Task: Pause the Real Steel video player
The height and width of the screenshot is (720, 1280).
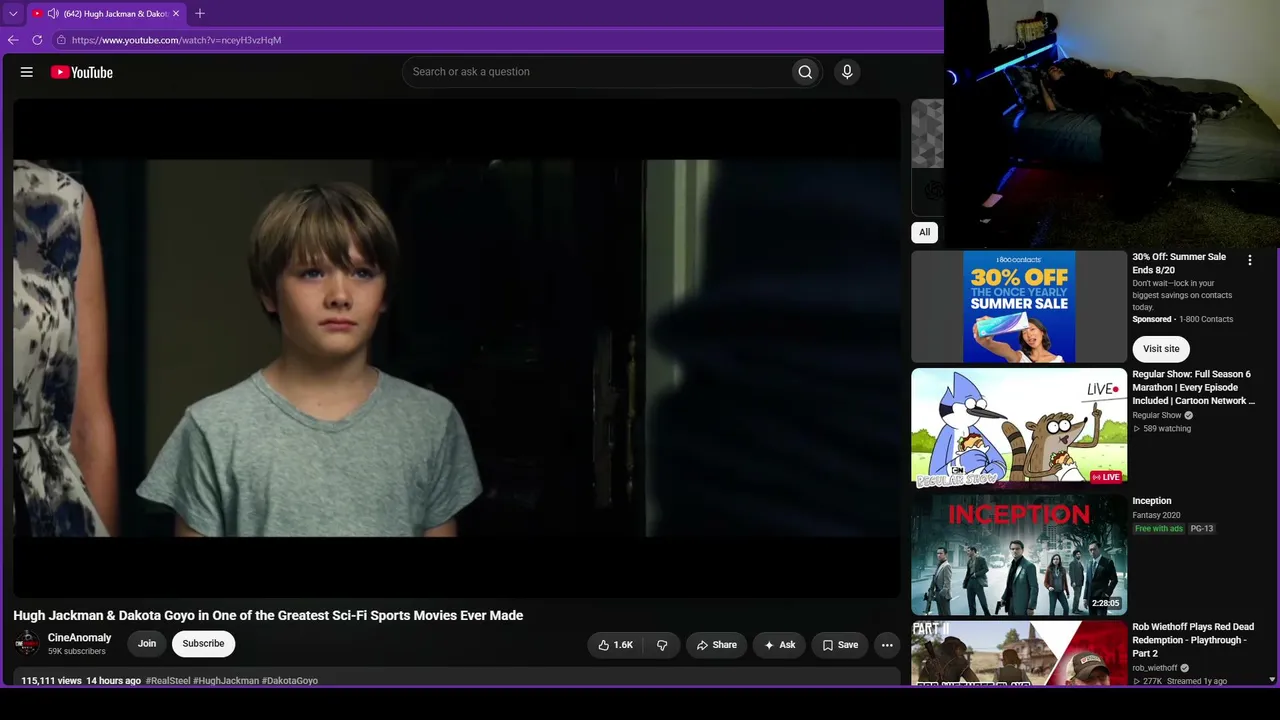Action: pyautogui.click(x=457, y=348)
